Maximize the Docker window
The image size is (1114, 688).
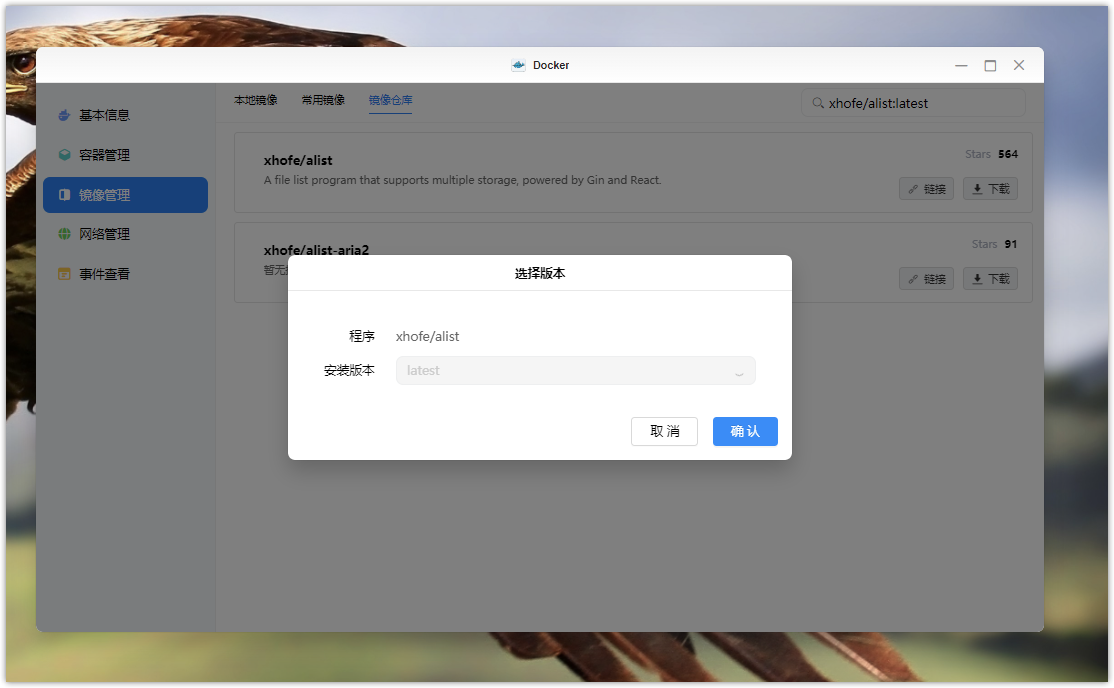pos(990,65)
